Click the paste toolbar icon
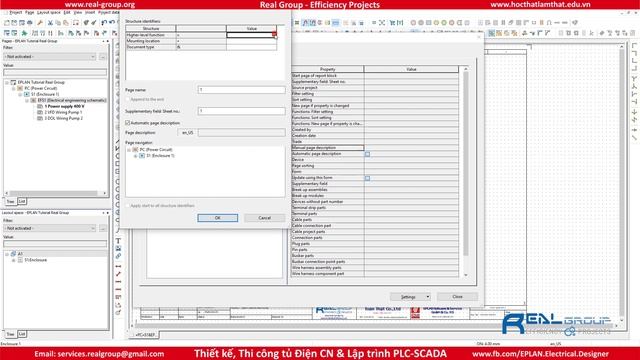Screen dimensions: 640x360 66,23
